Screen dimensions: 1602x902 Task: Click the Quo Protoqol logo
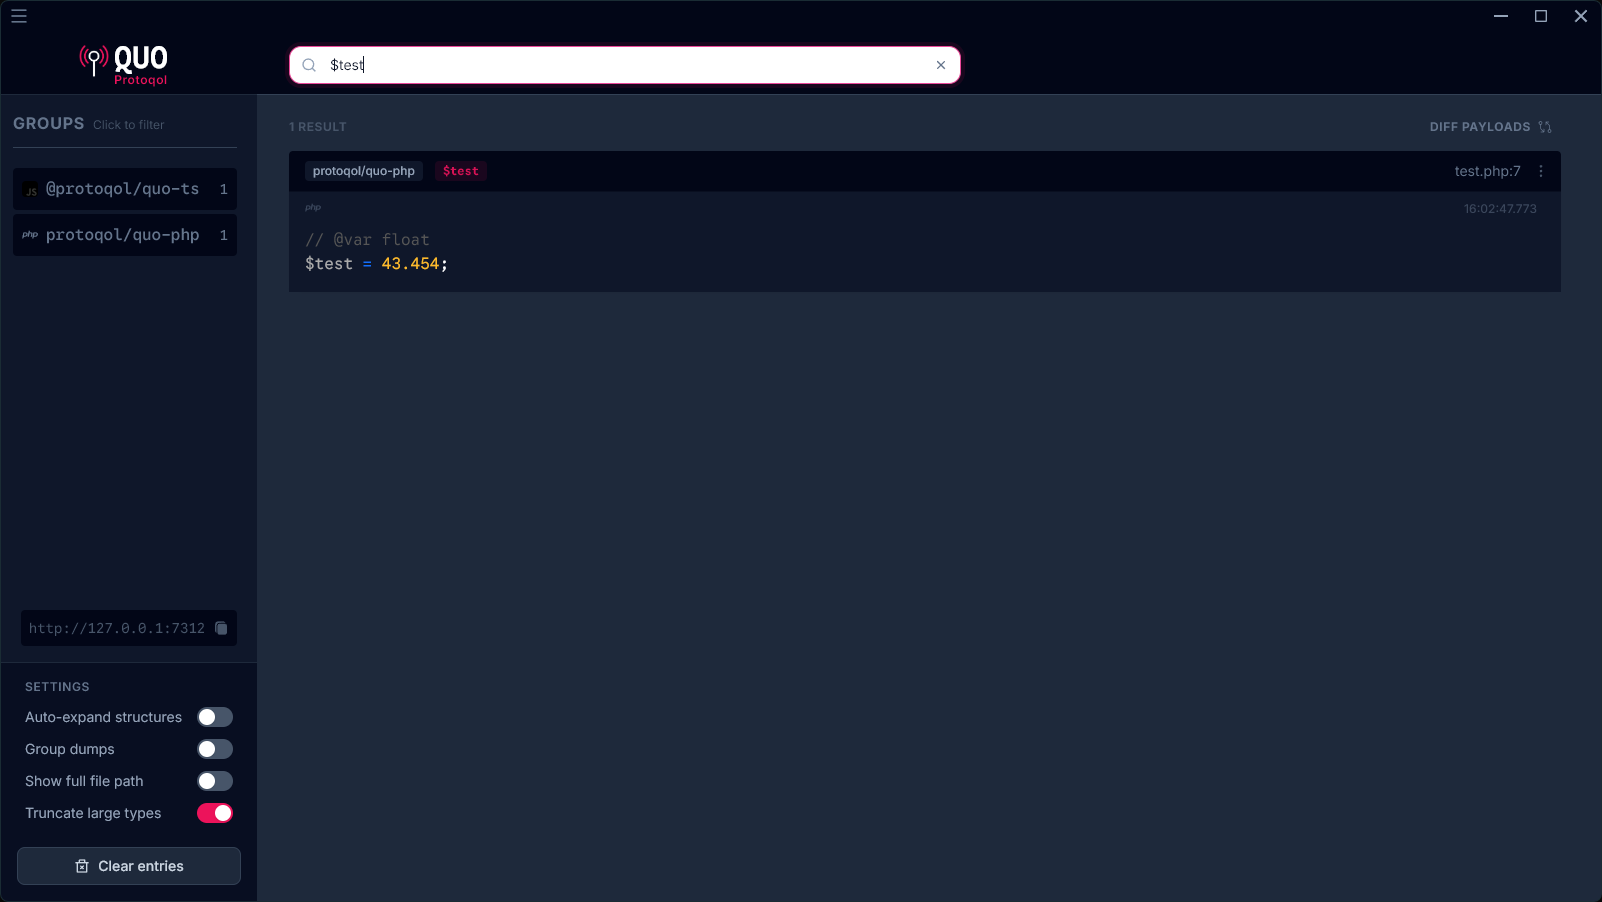(x=124, y=64)
